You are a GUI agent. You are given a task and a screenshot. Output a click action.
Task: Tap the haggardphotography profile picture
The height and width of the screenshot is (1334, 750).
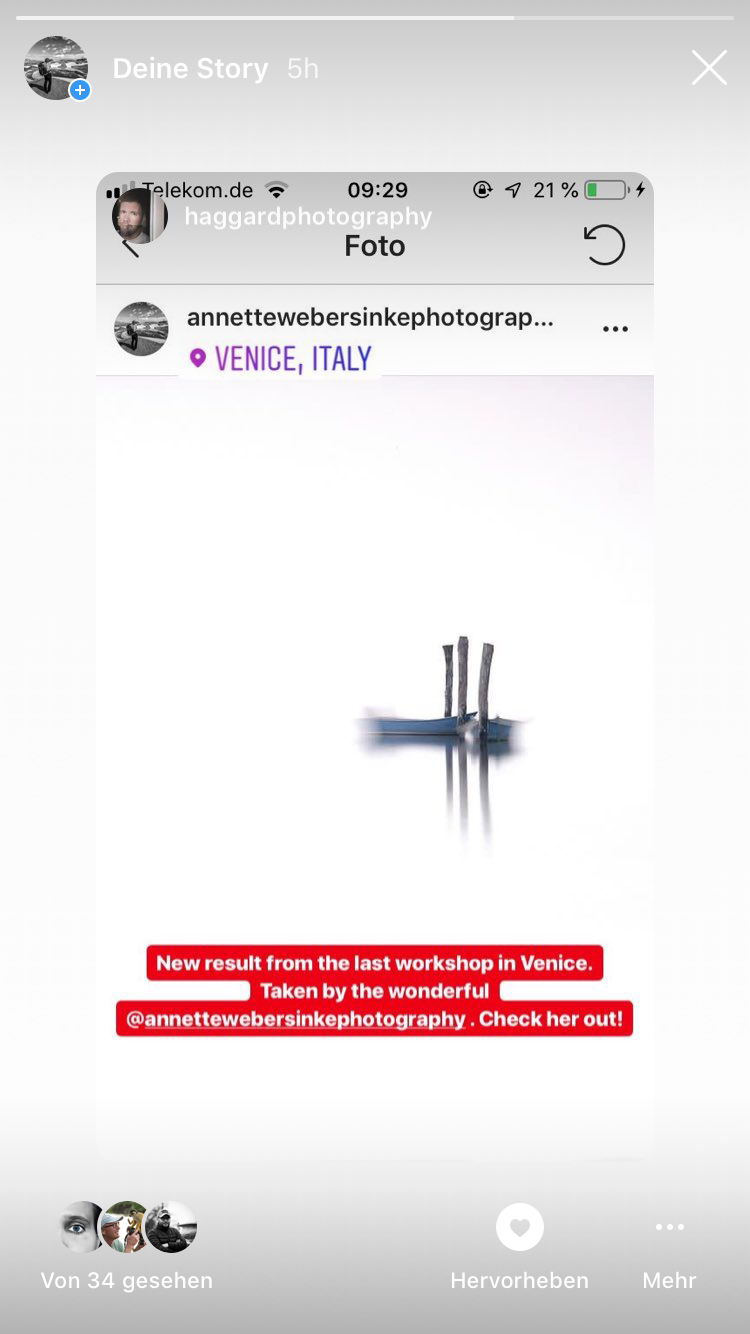[x=140, y=216]
